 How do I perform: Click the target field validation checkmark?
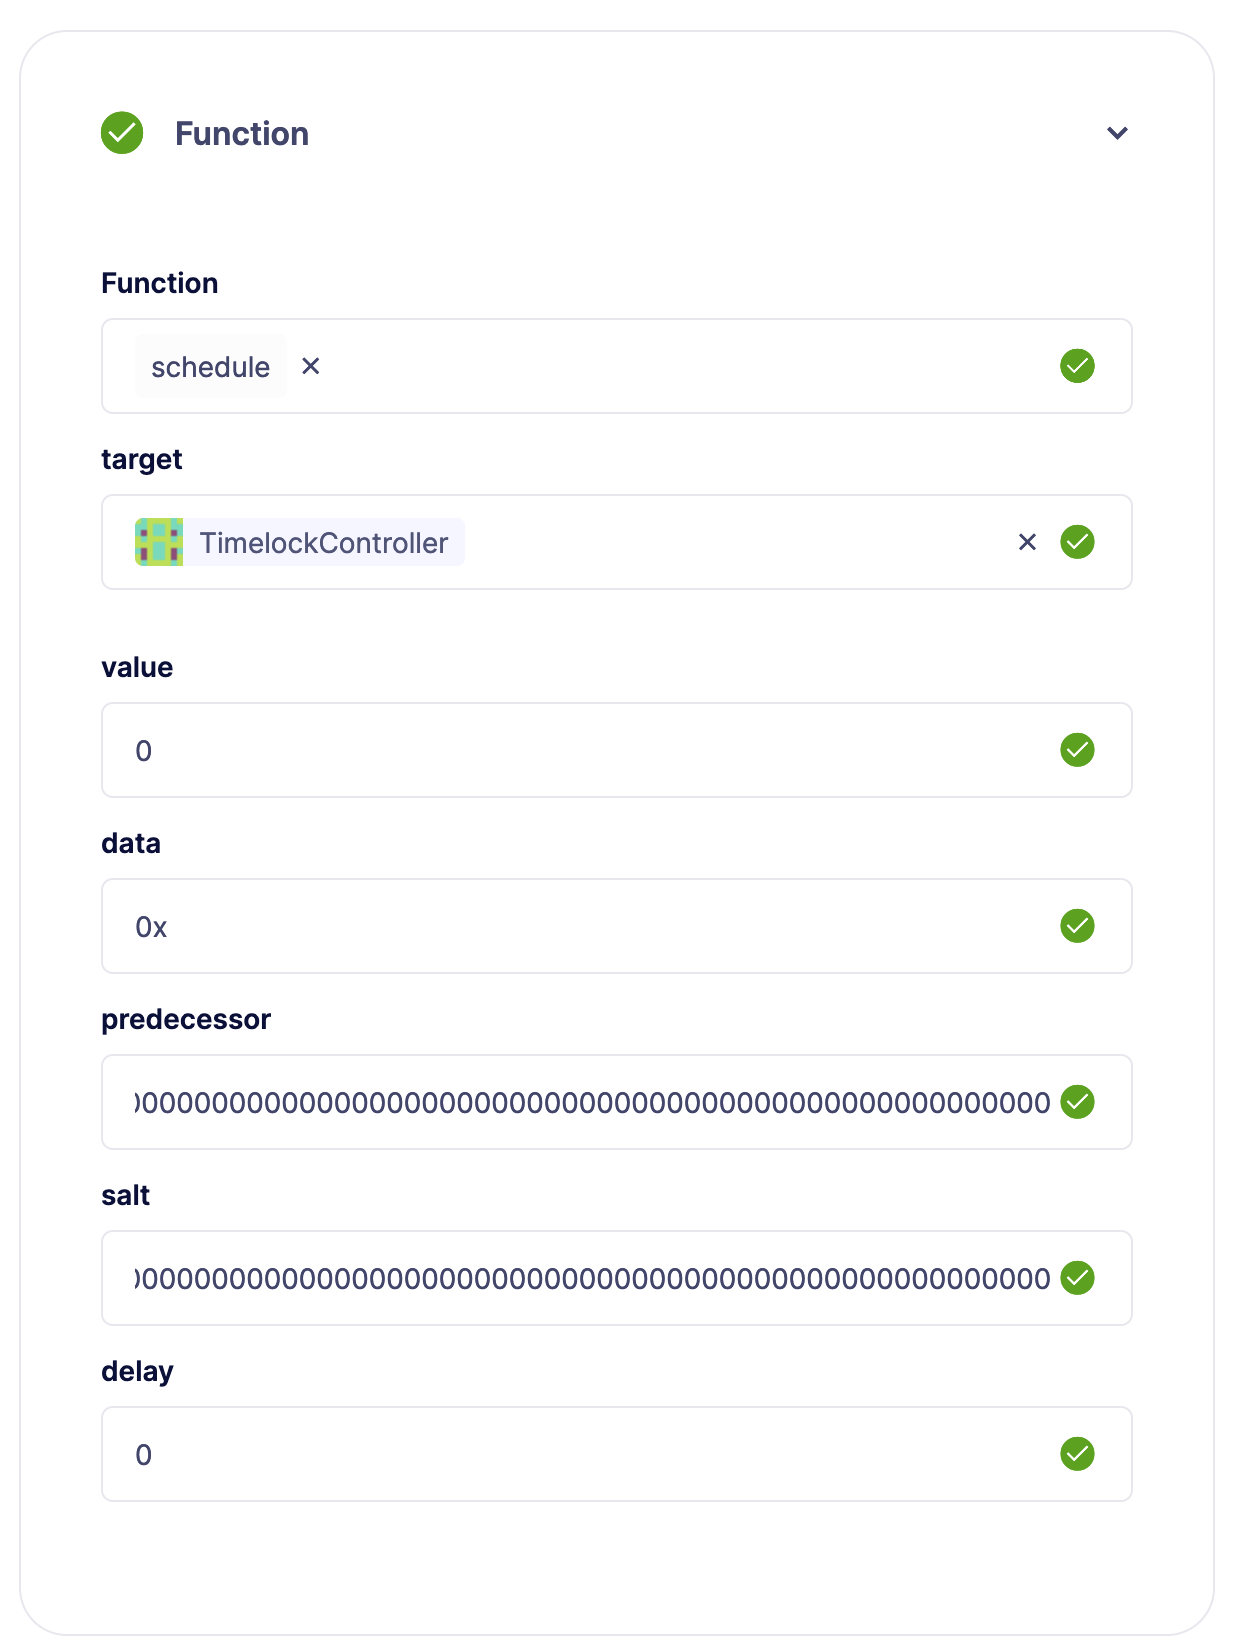pyautogui.click(x=1077, y=542)
